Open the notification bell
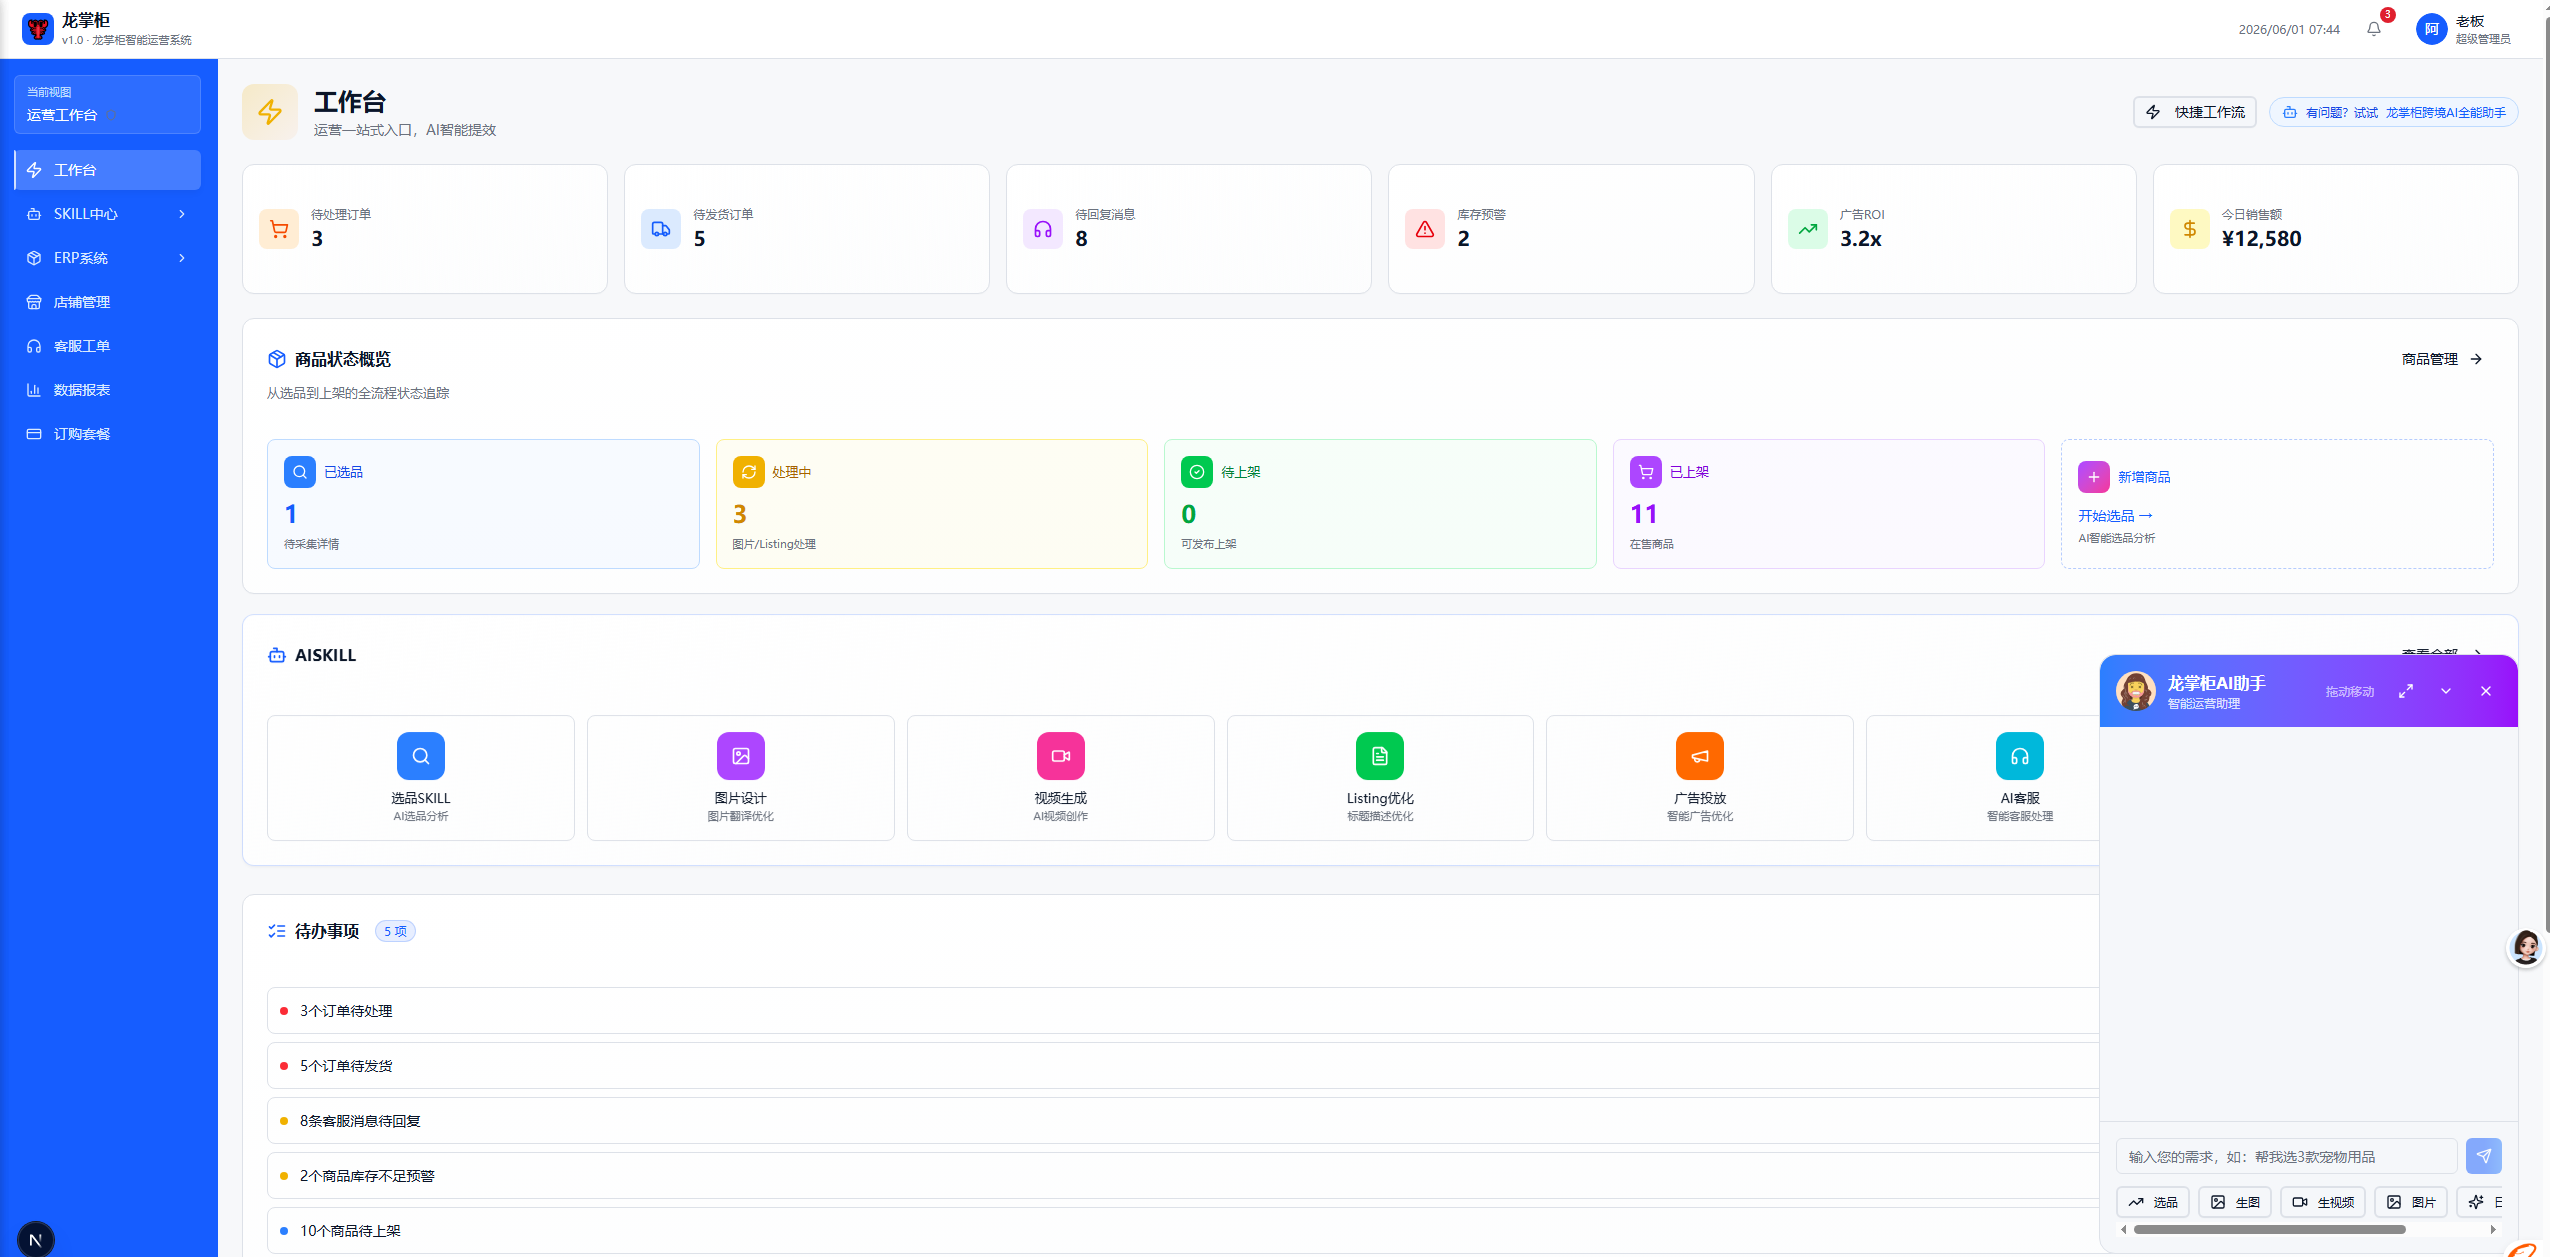Screen dimensions: 2550x1257 click(x=2373, y=29)
